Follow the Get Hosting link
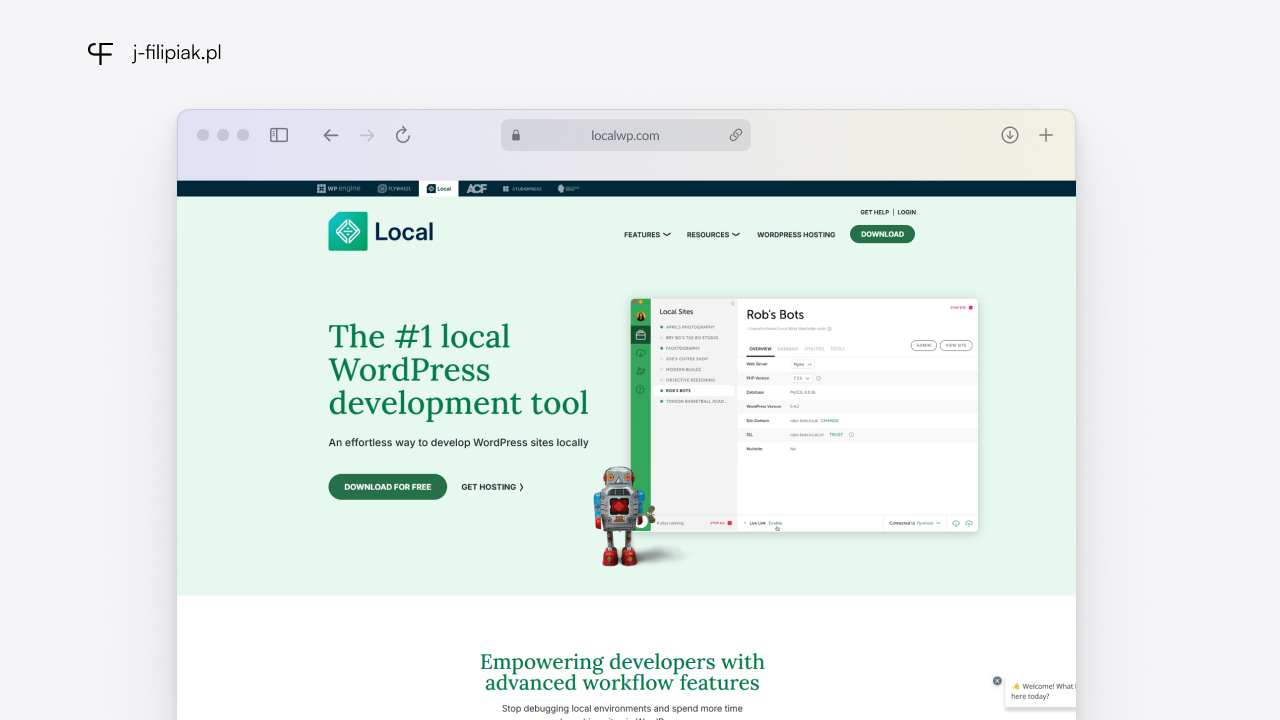The height and width of the screenshot is (720, 1280). tap(492, 487)
